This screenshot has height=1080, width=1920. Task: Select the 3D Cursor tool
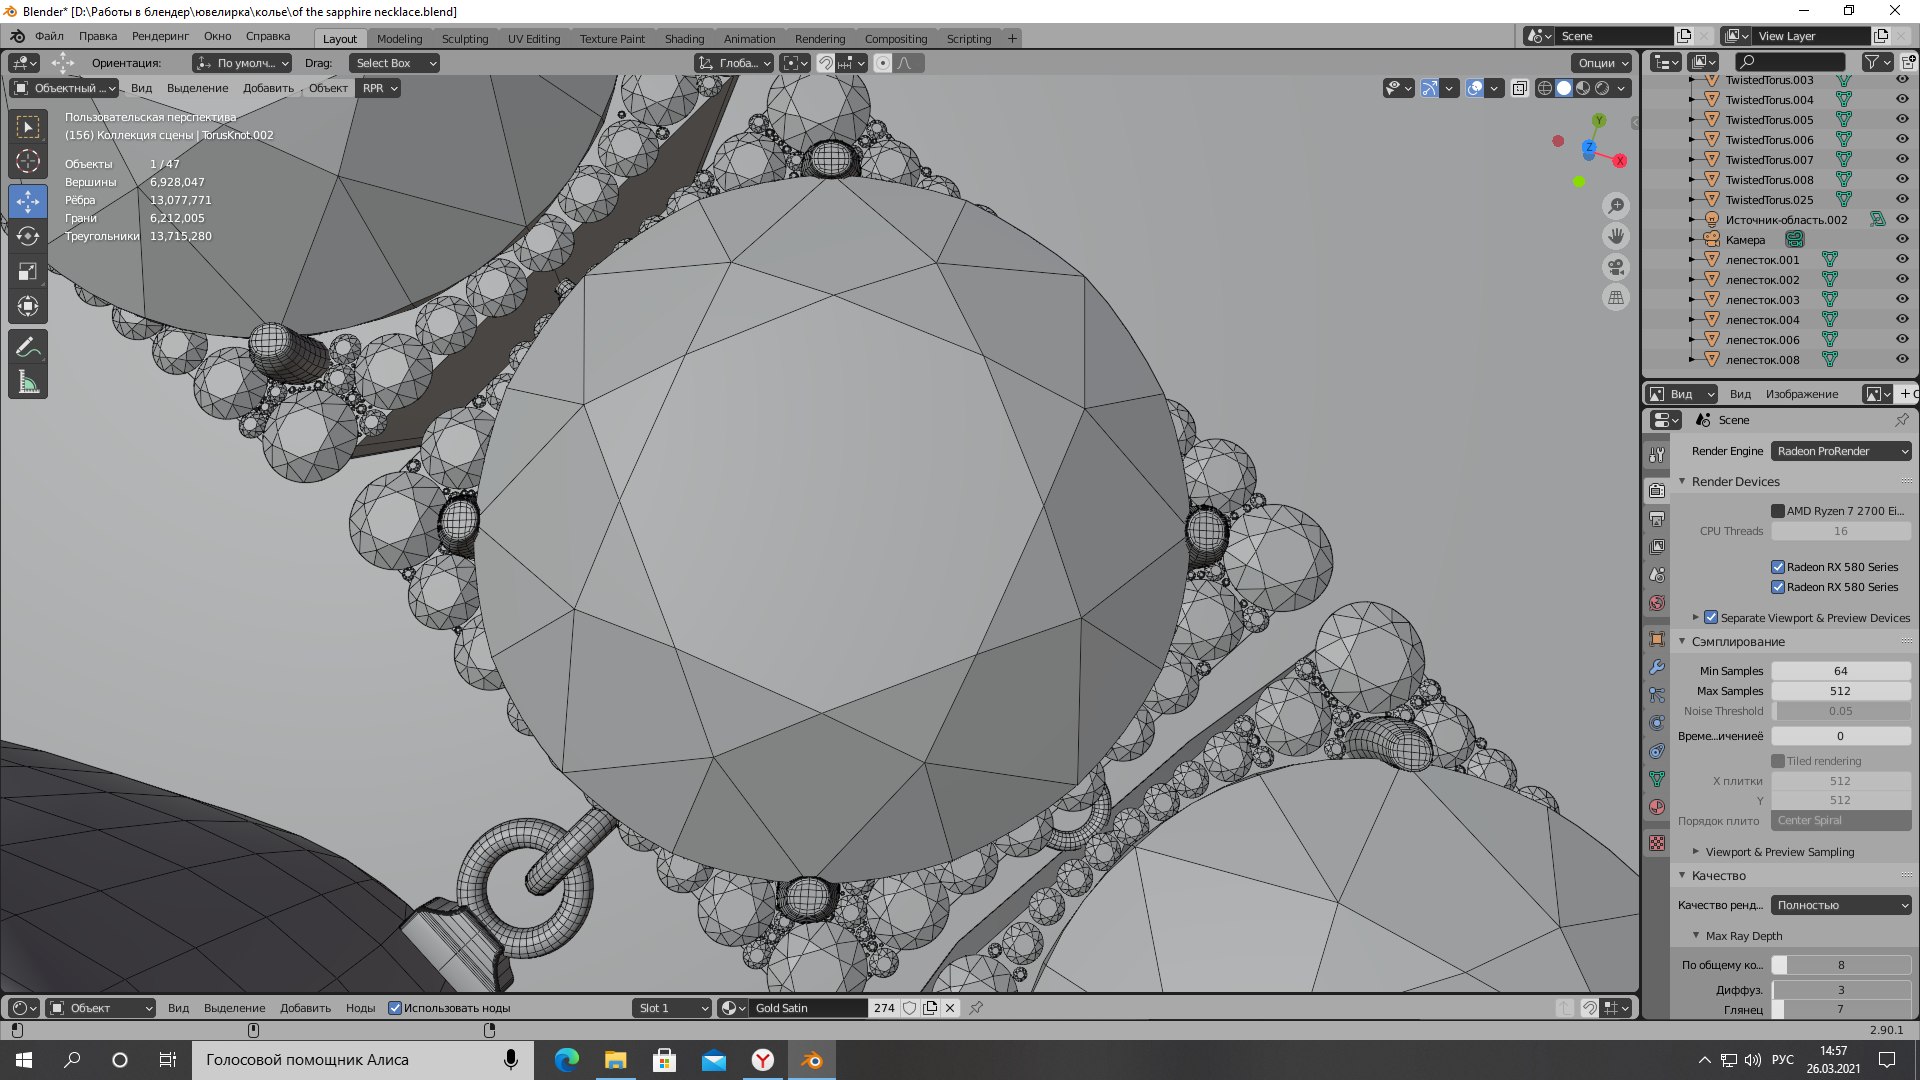(28, 161)
